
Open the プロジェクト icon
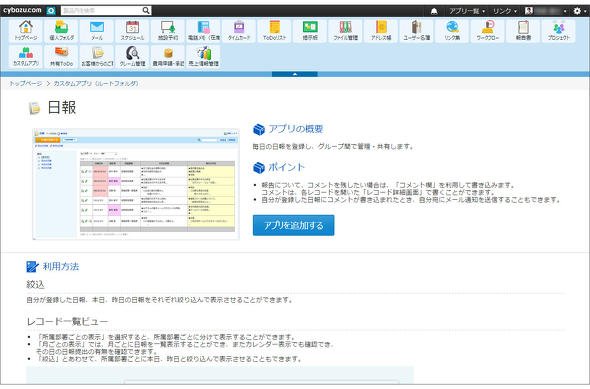(x=559, y=30)
